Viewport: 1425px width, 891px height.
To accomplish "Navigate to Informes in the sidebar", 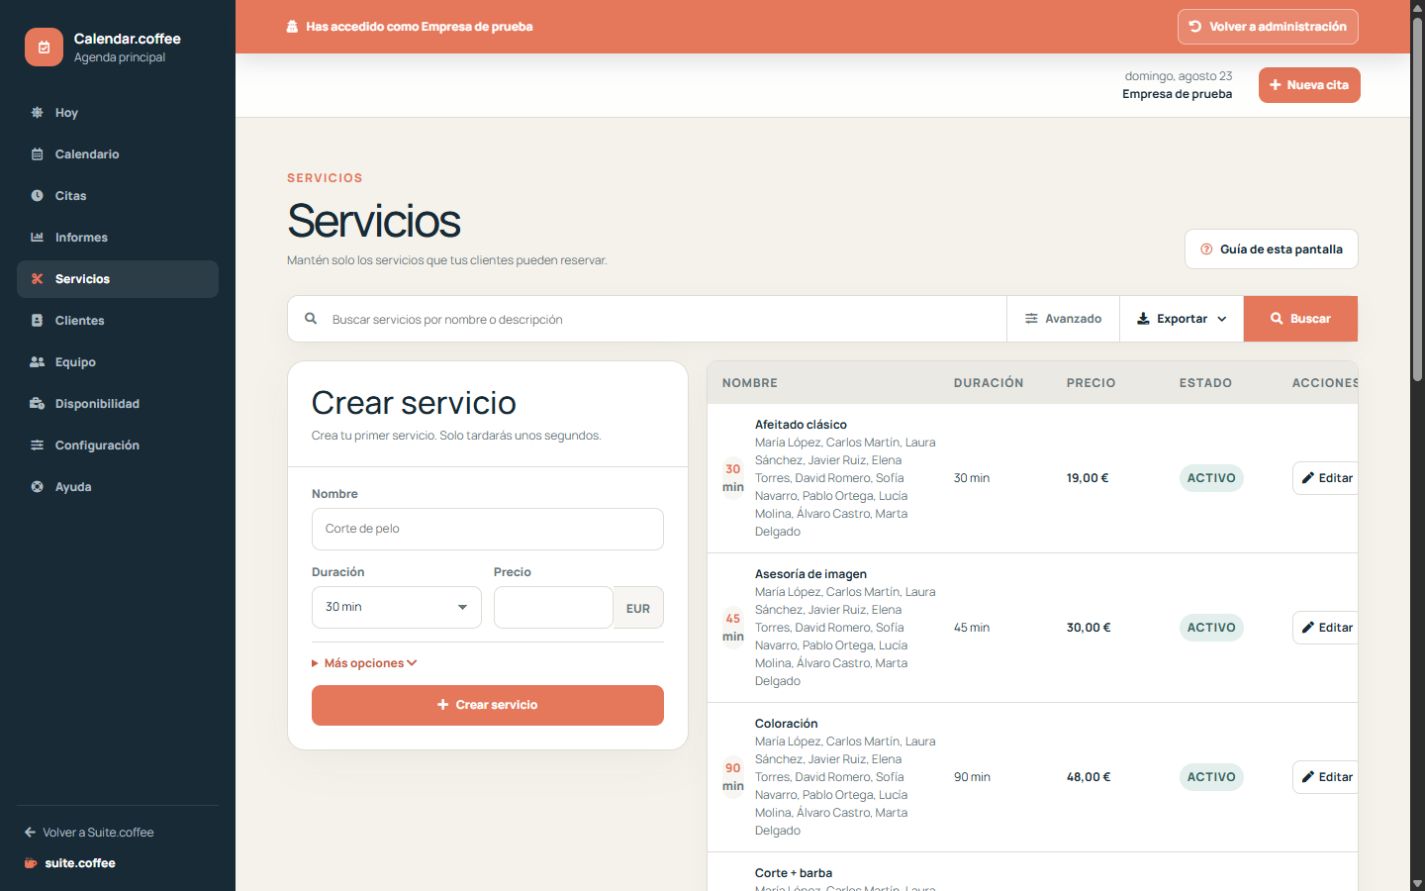I will pyautogui.click(x=118, y=237).
